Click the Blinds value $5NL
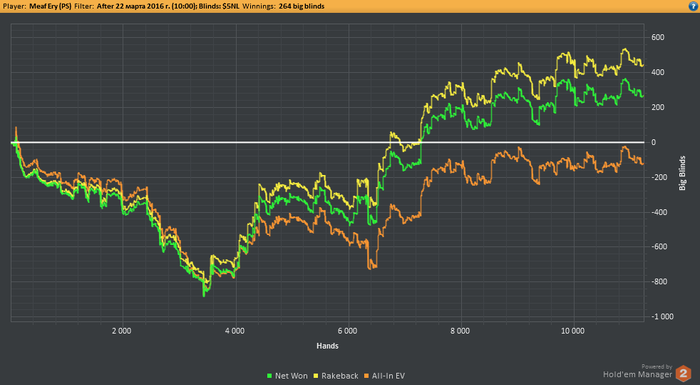The width and height of the screenshot is (700, 385). tap(230, 6)
